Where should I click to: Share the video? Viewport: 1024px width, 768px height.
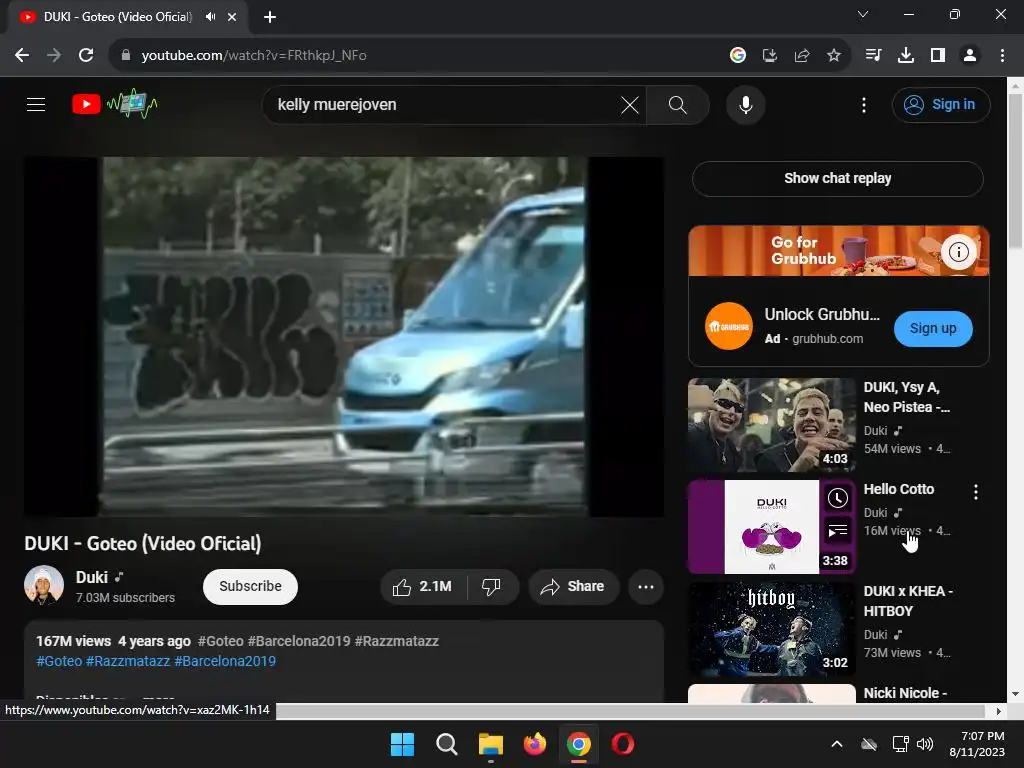click(573, 586)
